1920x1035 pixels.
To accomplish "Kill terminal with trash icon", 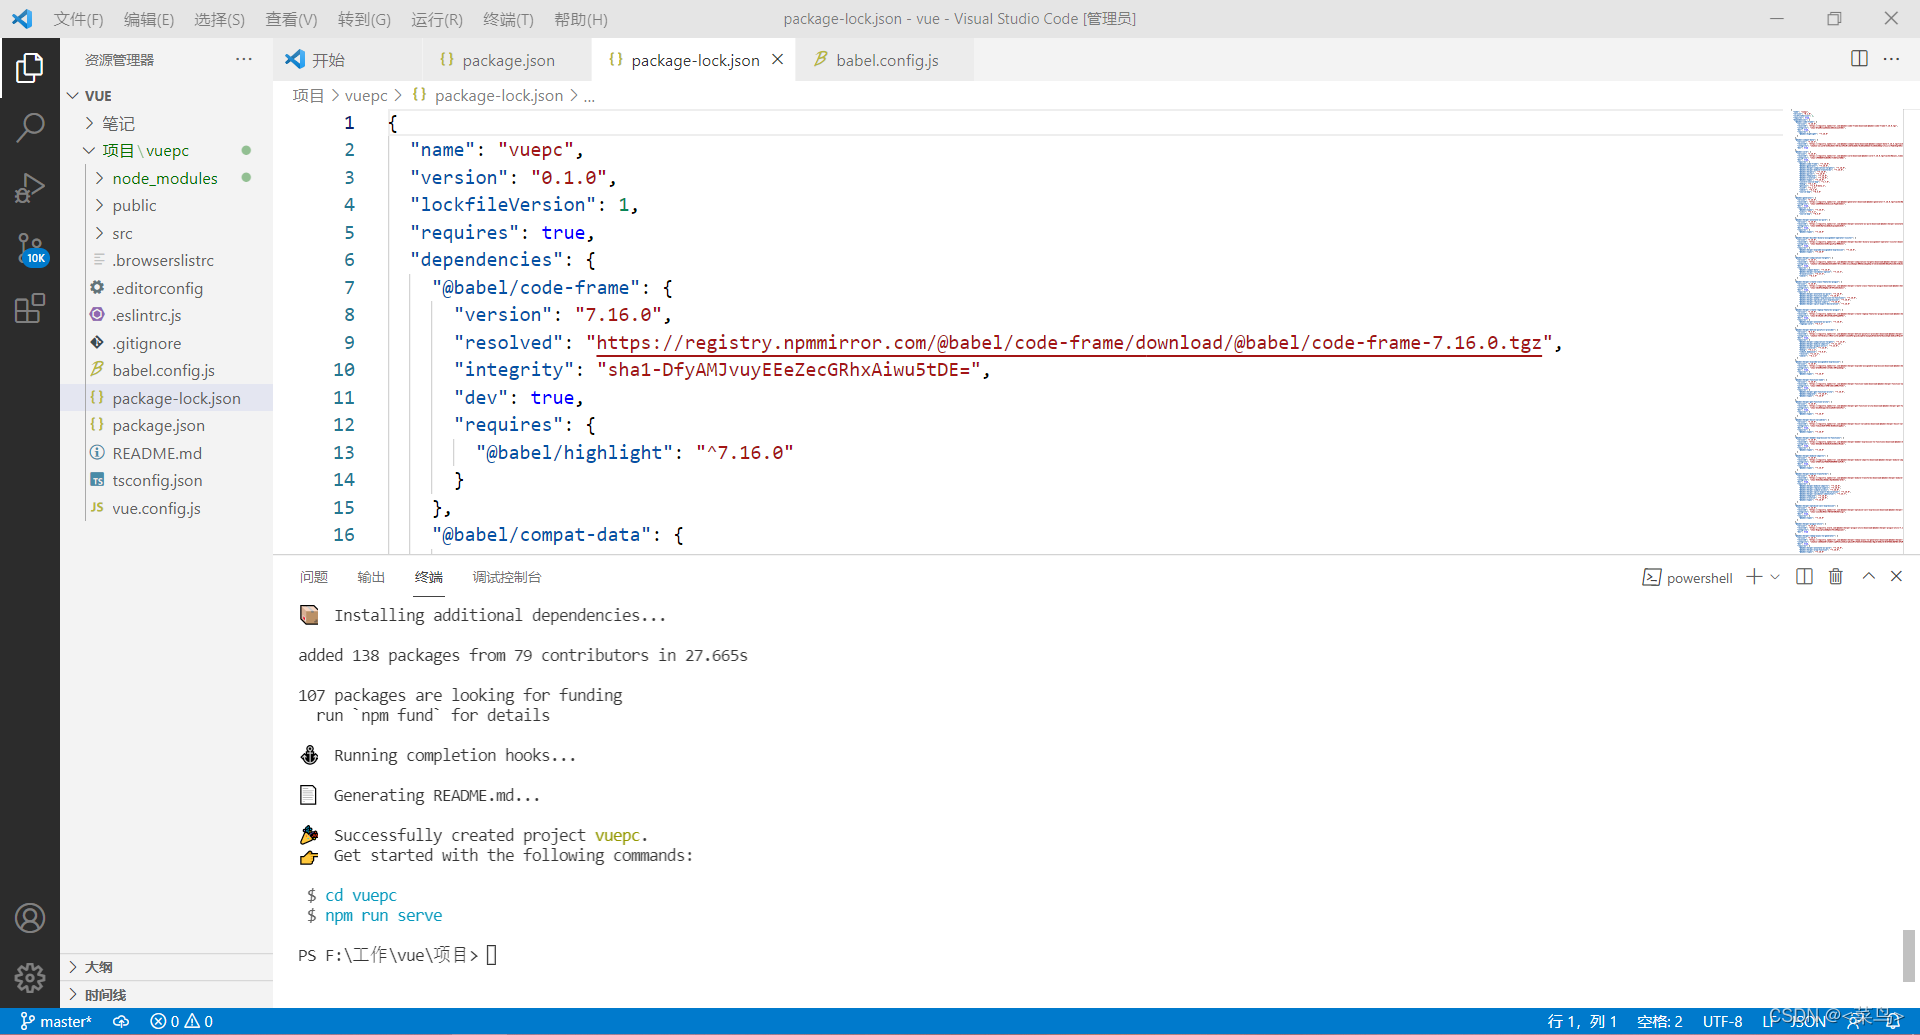I will 1836,577.
